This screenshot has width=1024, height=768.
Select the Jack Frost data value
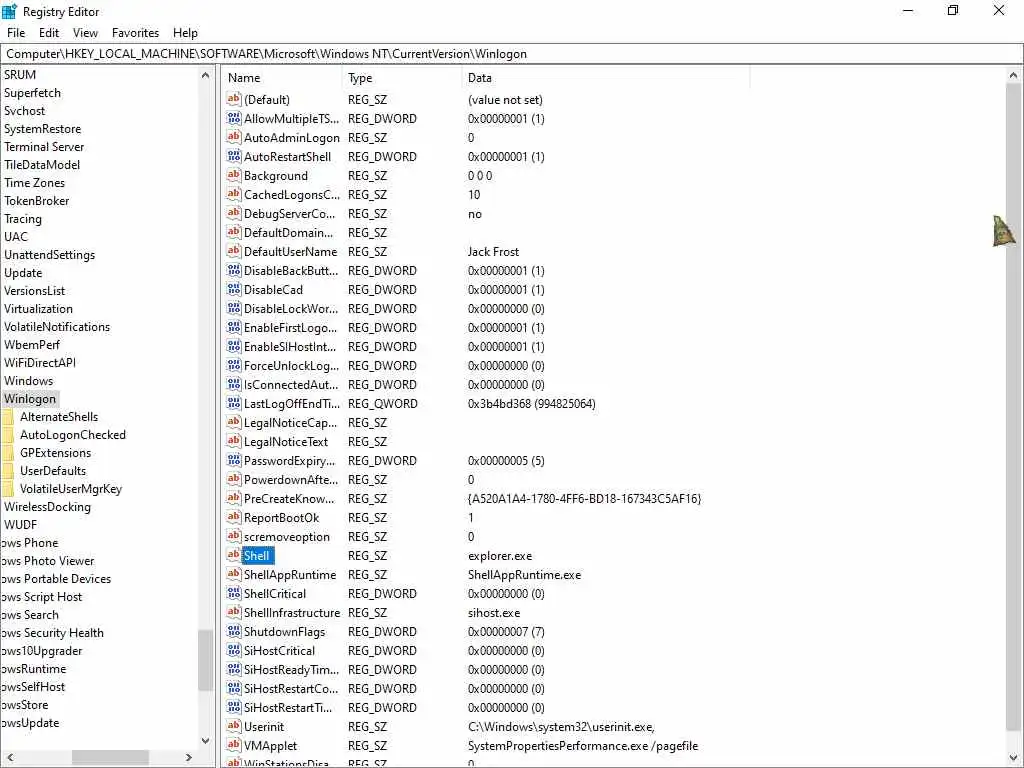(493, 251)
